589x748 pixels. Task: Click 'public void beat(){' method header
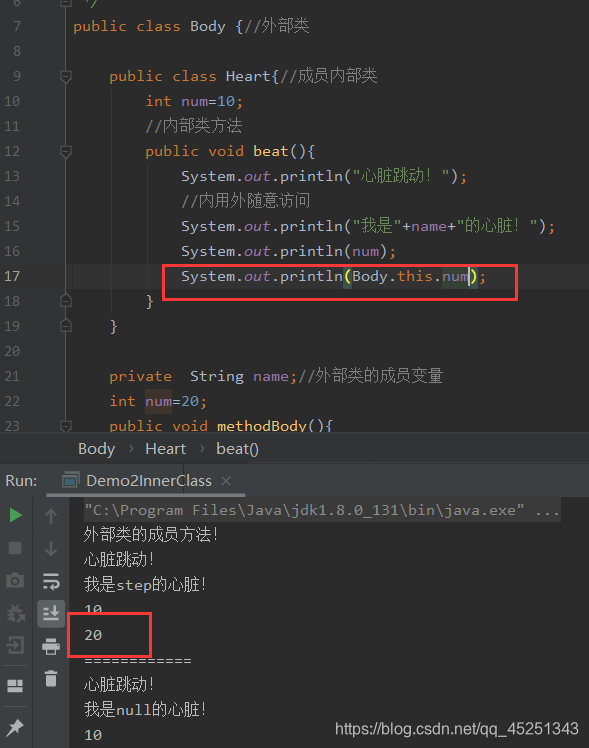[x=230, y=152]
